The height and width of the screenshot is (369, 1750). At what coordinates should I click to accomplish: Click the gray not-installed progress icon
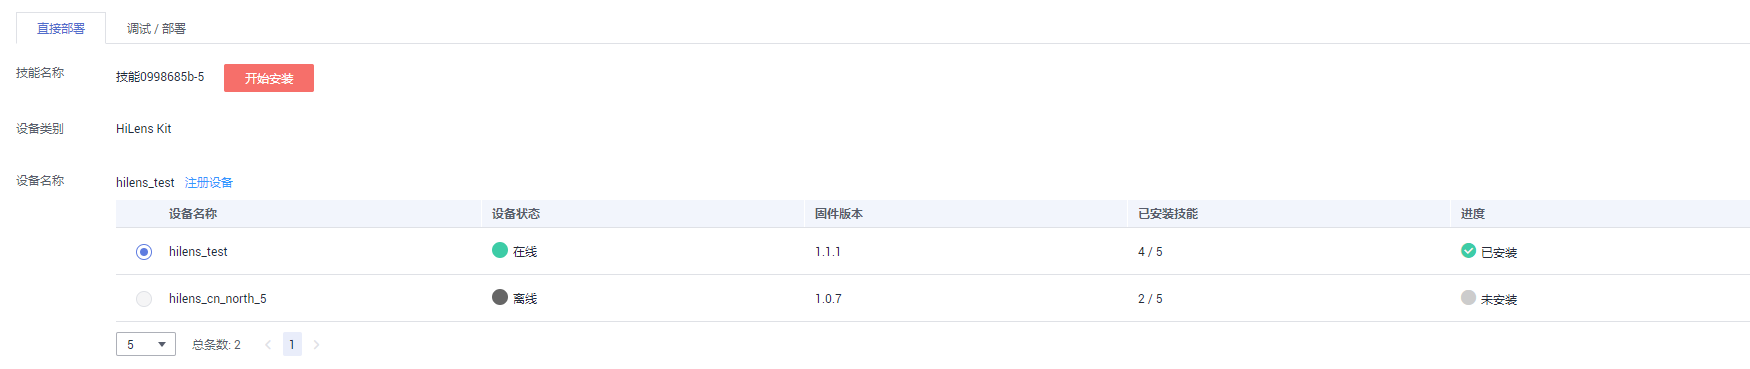tap(1468, 297)
